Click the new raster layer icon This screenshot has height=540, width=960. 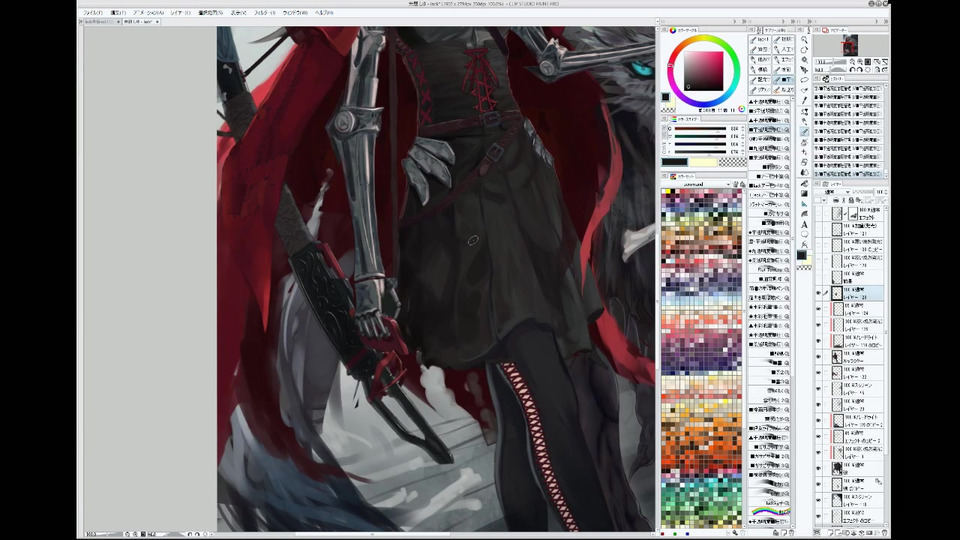point(831,533)
